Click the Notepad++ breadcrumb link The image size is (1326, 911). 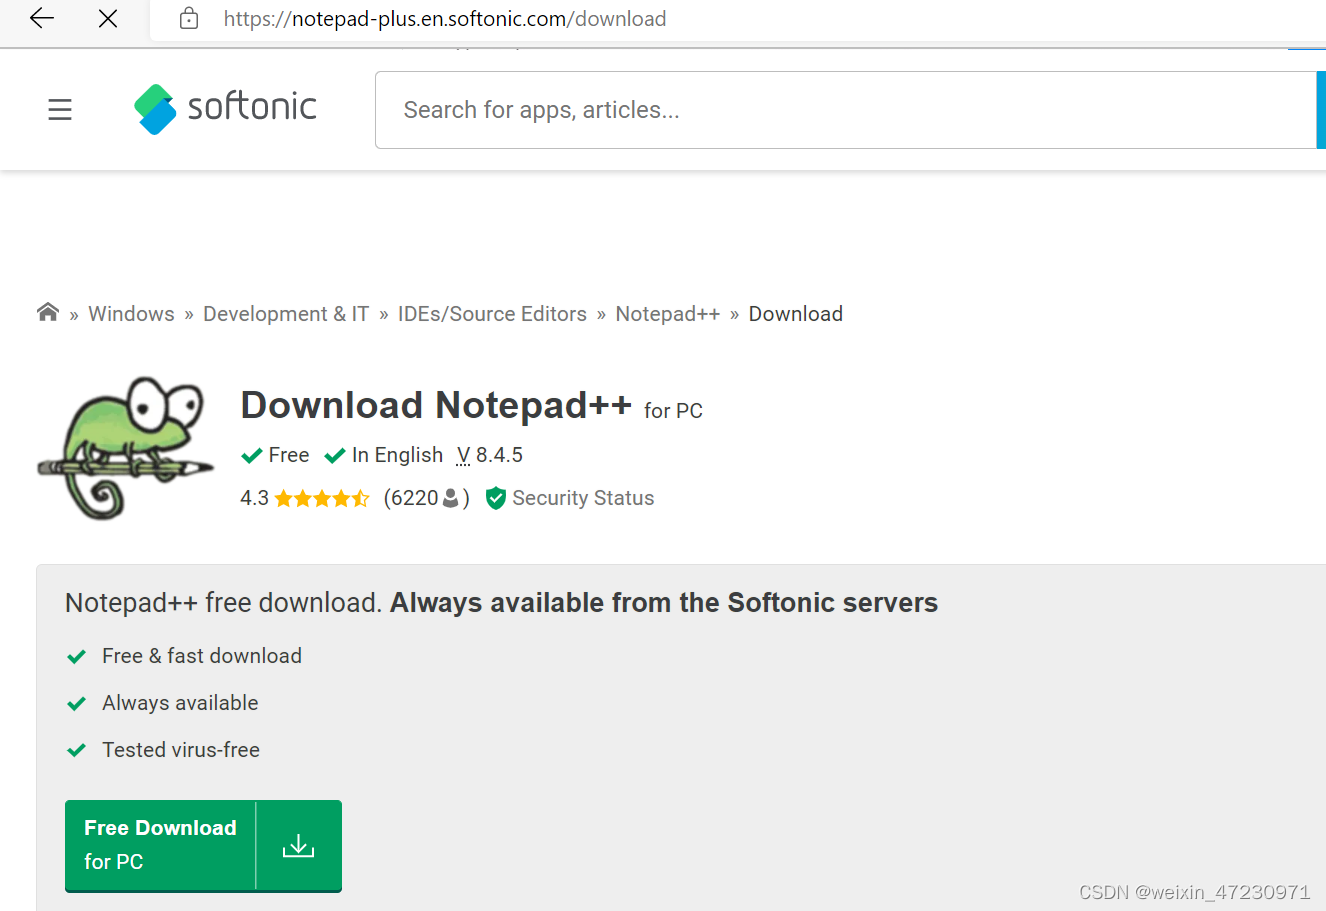[x=667, y=313]
